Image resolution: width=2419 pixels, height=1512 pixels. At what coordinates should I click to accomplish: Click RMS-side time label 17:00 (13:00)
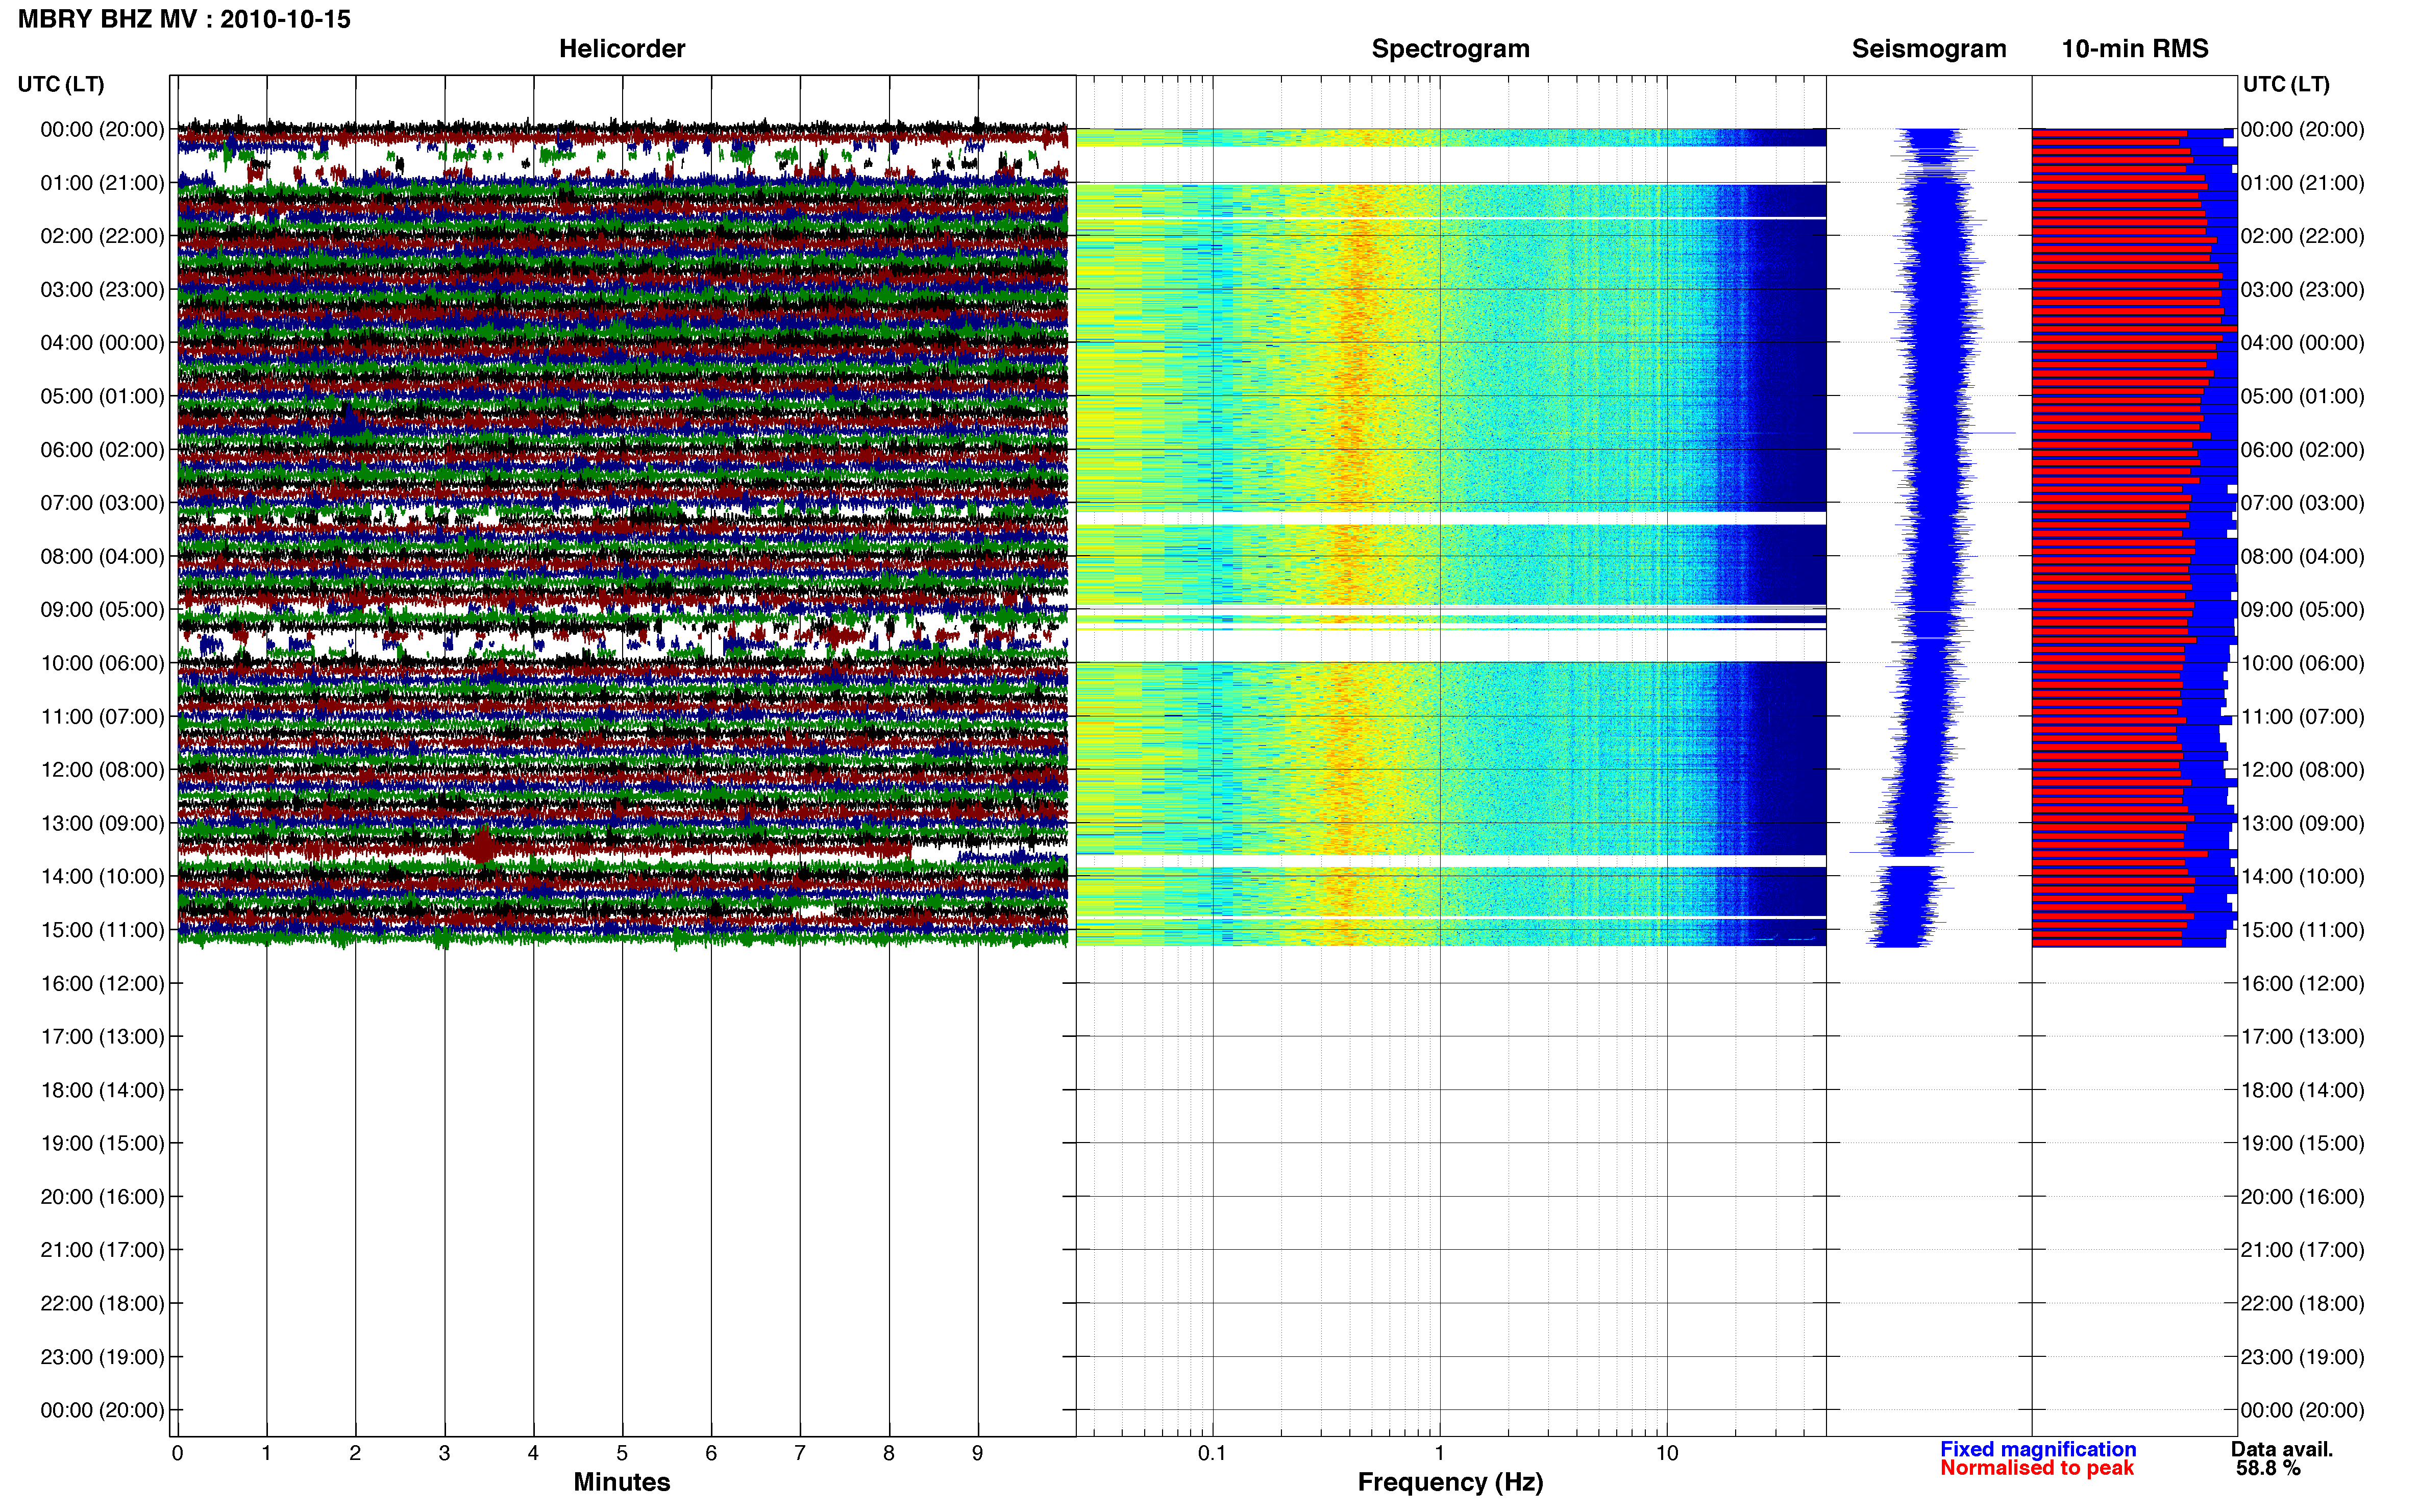[2302, 1037]
